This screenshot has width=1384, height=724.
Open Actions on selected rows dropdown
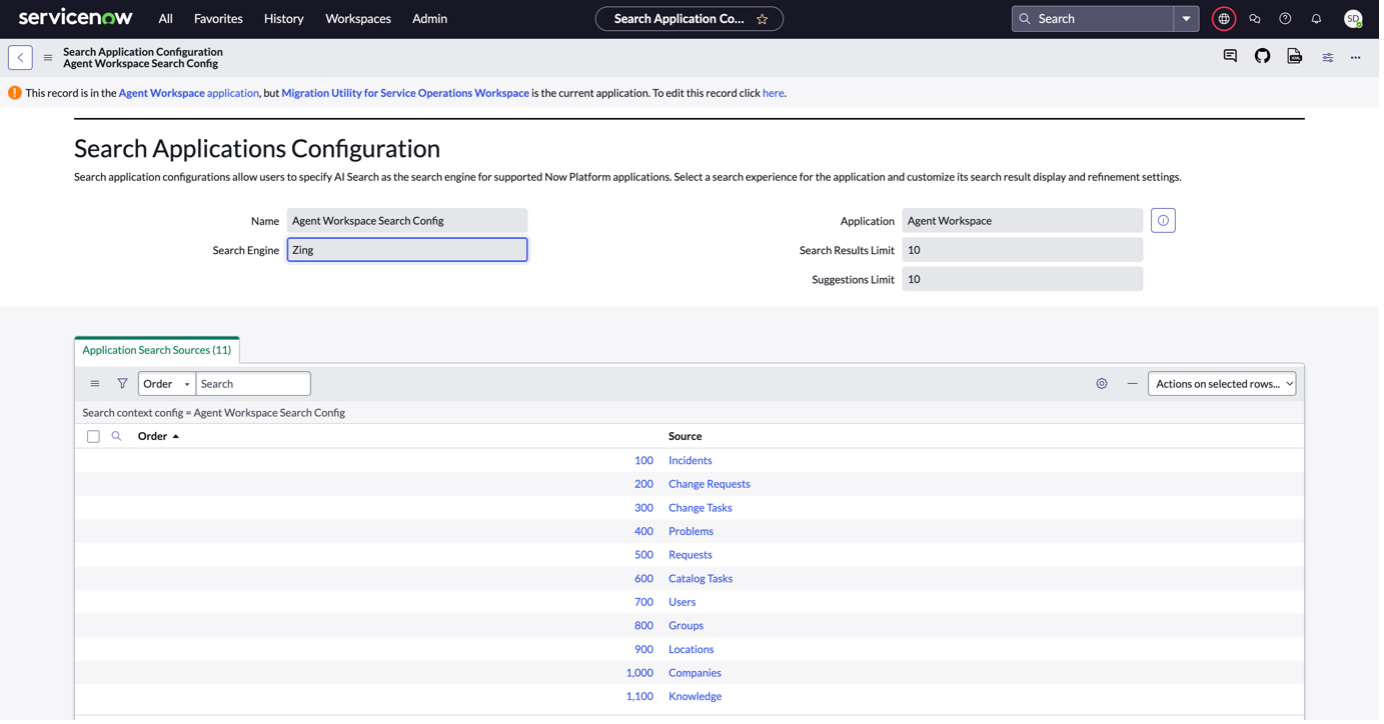(x=1226, y=385)
